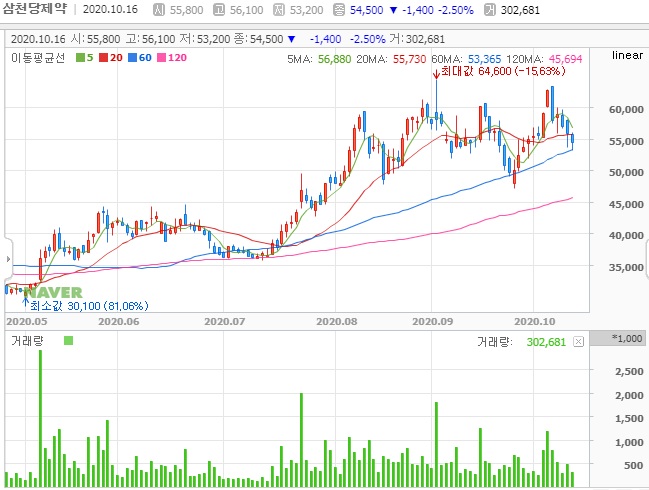This screenshot has height=490, width=649.
Task: Click the 2020.08 date axis label
Action: pos(337,322)
